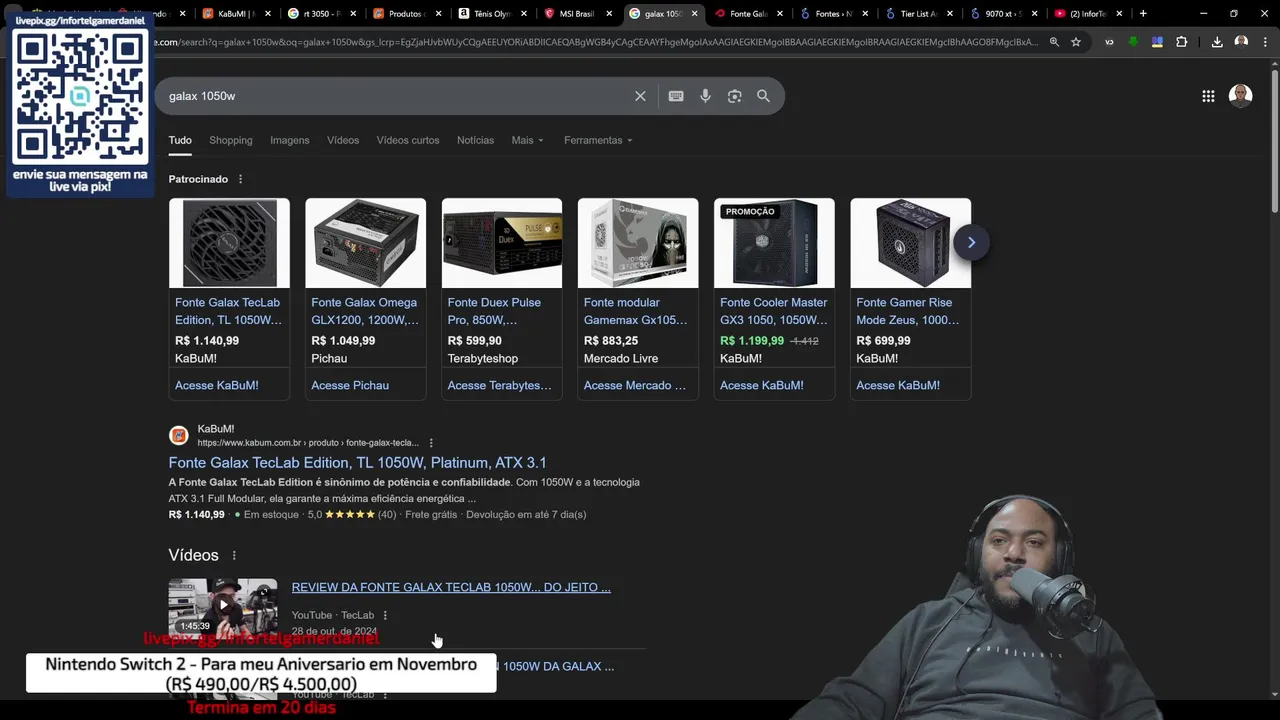
Task: Expand the Mais dropdown
Action: [x=527, y=140]
